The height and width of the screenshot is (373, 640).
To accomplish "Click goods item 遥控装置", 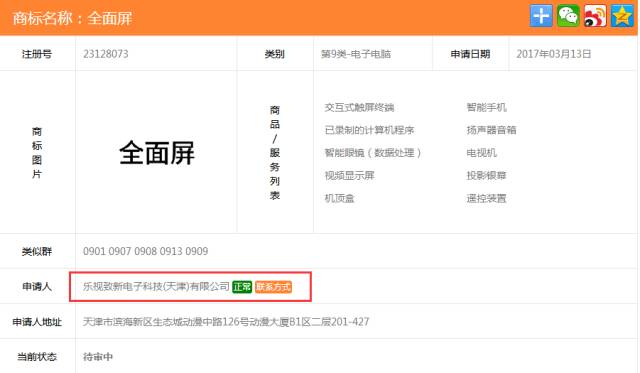I will (487, 198).
